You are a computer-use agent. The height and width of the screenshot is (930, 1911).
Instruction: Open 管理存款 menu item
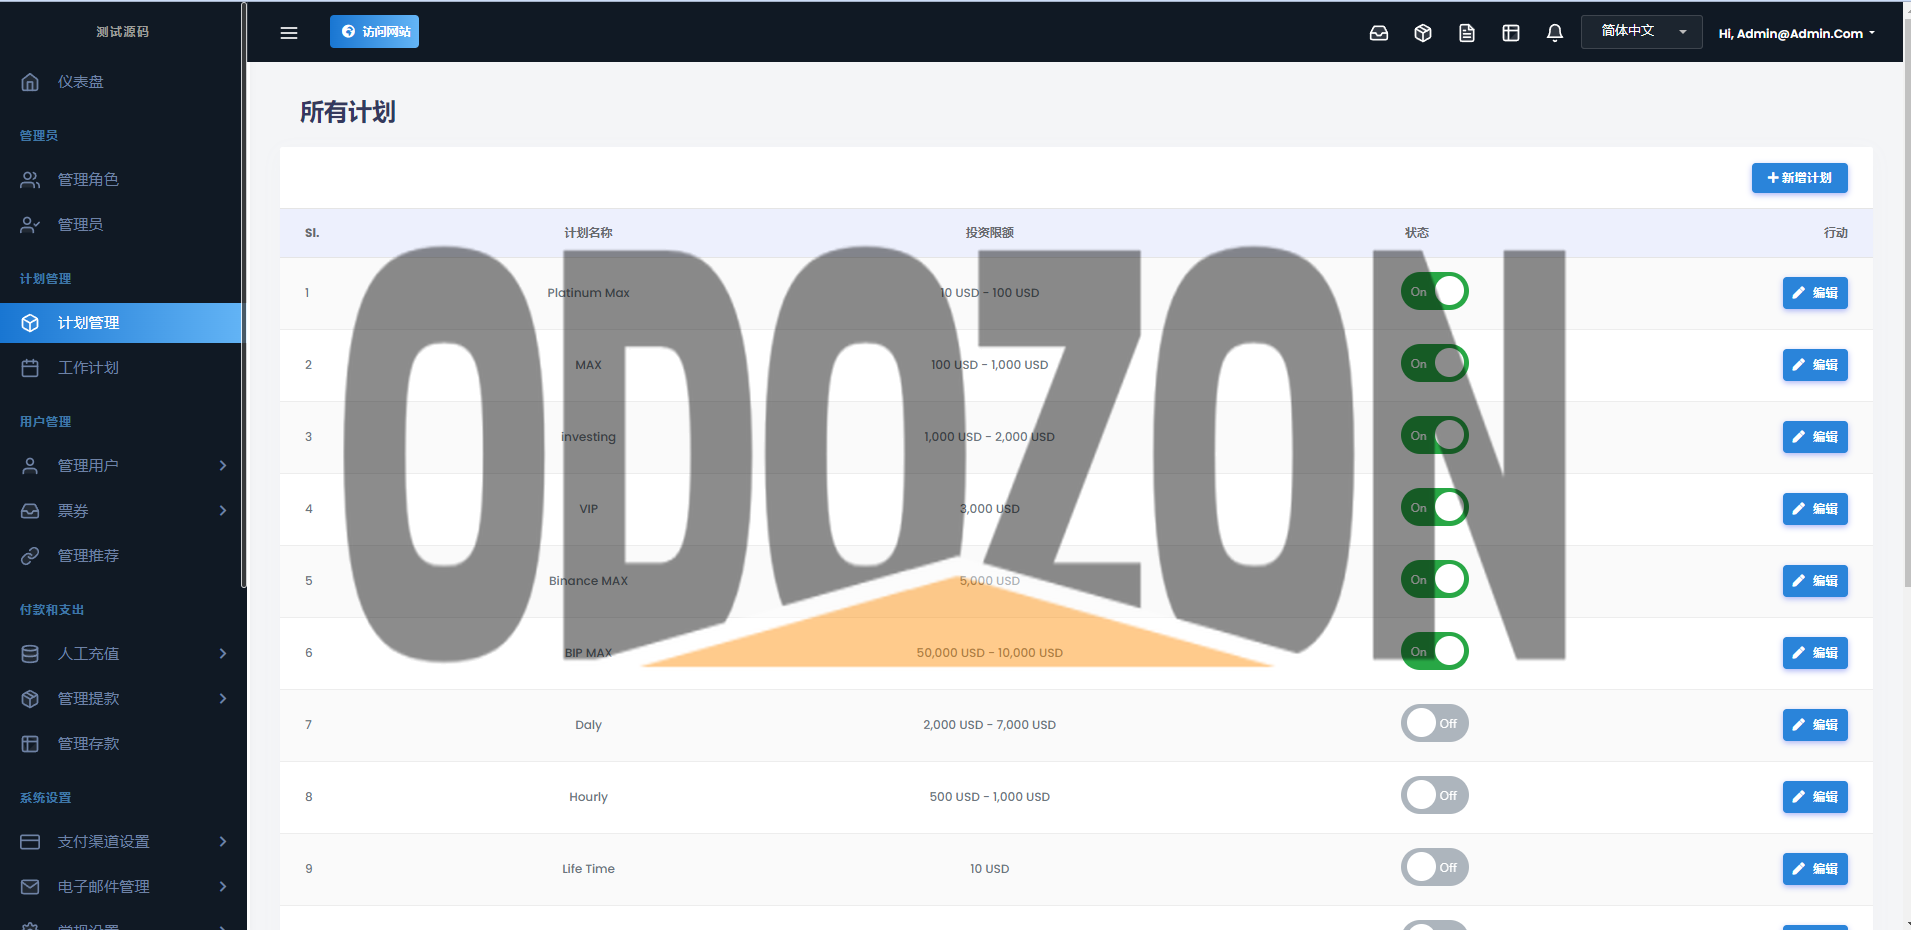[121, 744]
